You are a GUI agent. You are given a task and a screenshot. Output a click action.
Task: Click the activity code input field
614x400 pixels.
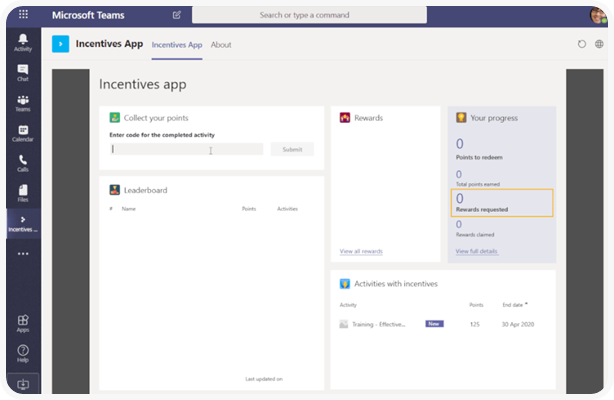click(187, 149)
